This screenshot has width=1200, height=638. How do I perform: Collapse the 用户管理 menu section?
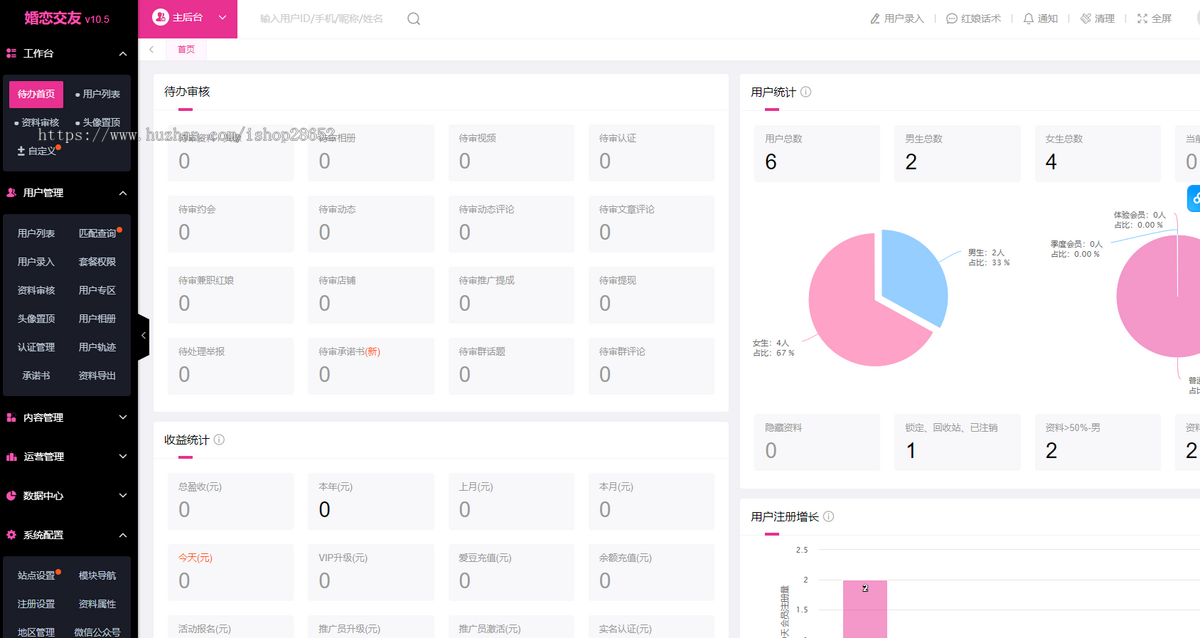(123, 193)
